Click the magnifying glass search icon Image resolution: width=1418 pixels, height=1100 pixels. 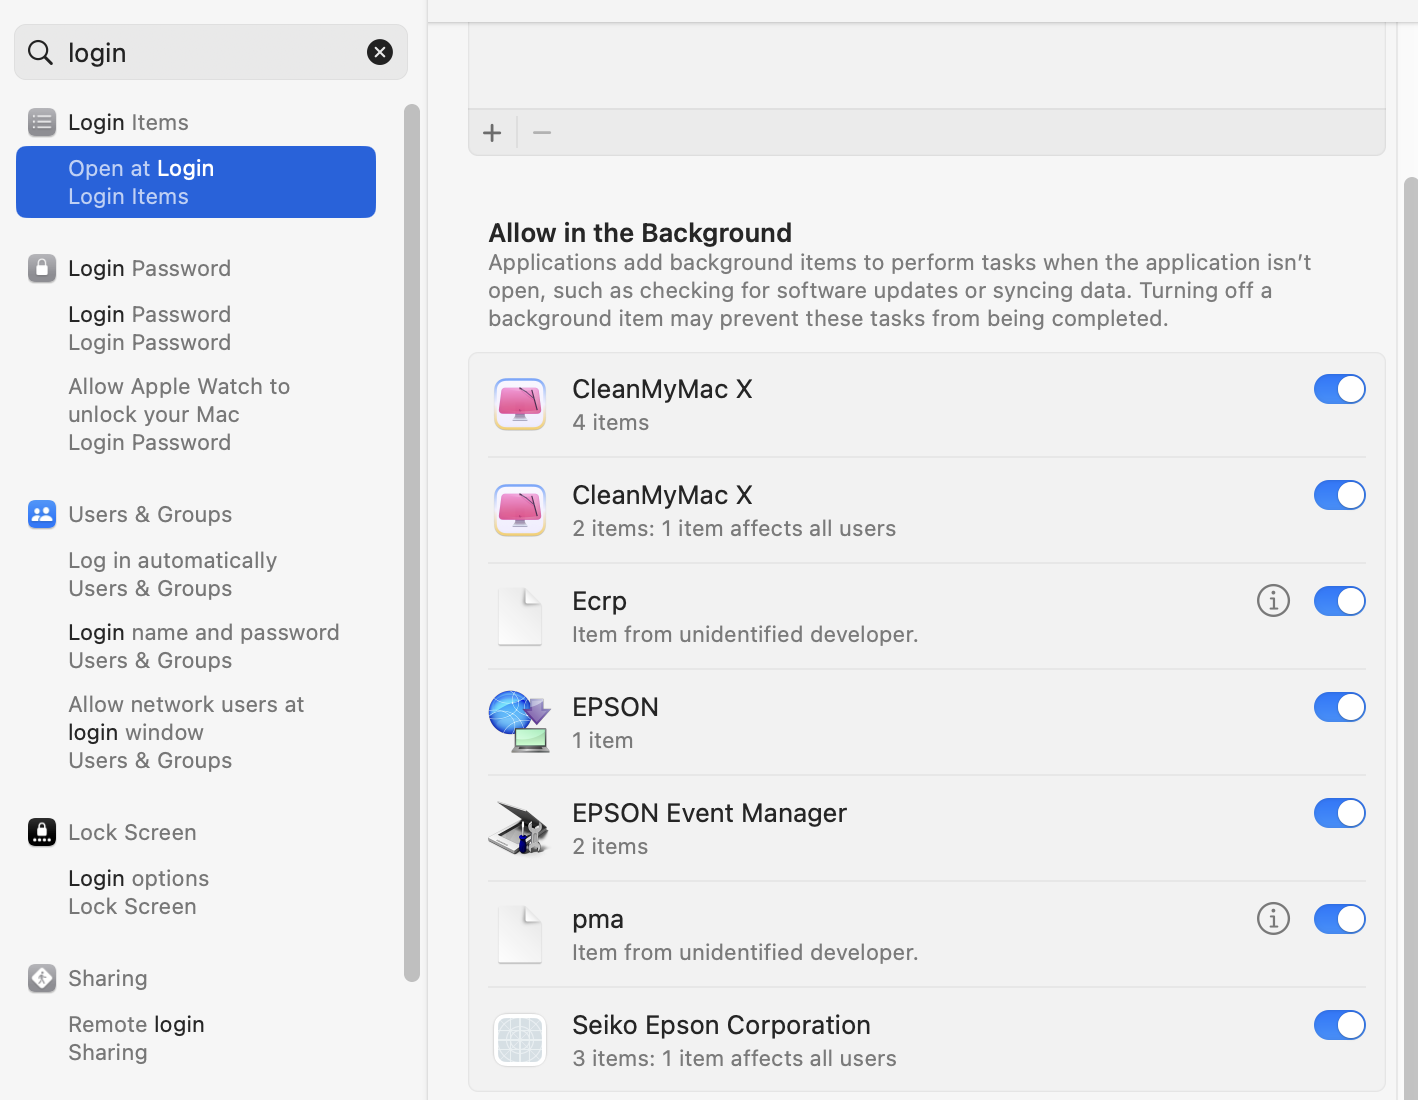(x=40, y=52)
